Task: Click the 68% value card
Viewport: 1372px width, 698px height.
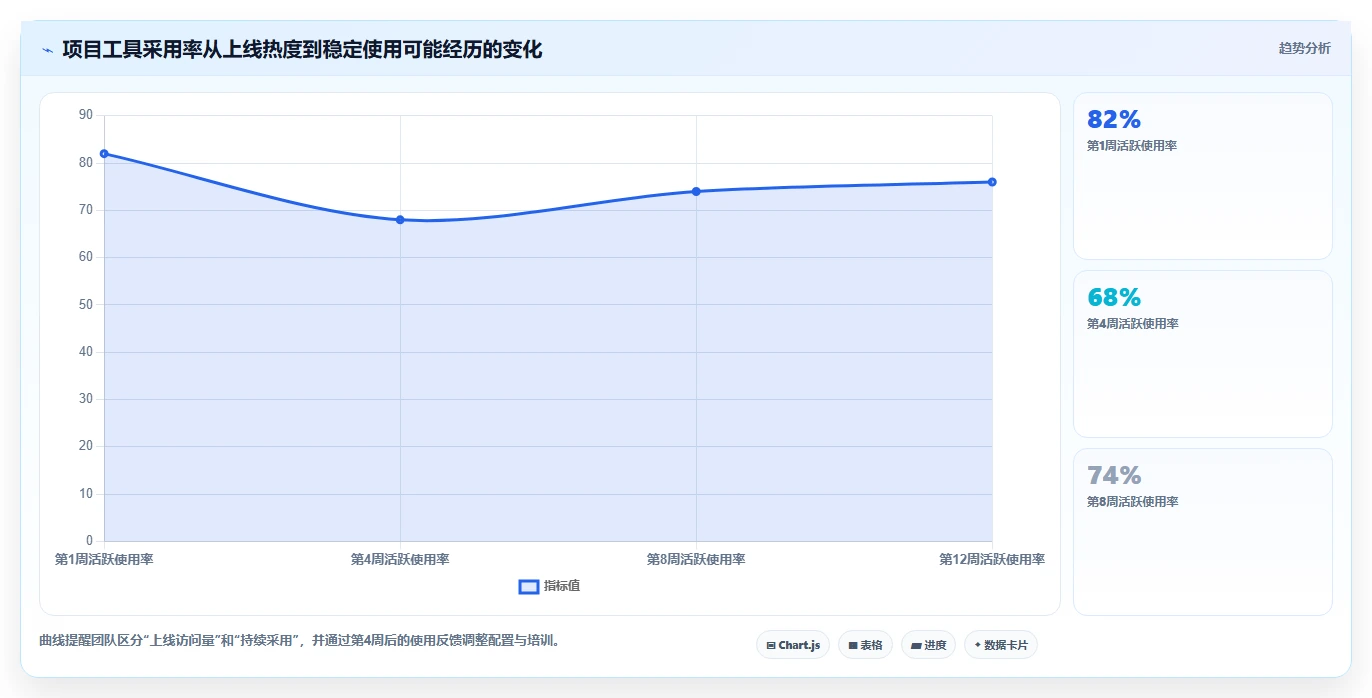Action: (x=1203, y=354)
